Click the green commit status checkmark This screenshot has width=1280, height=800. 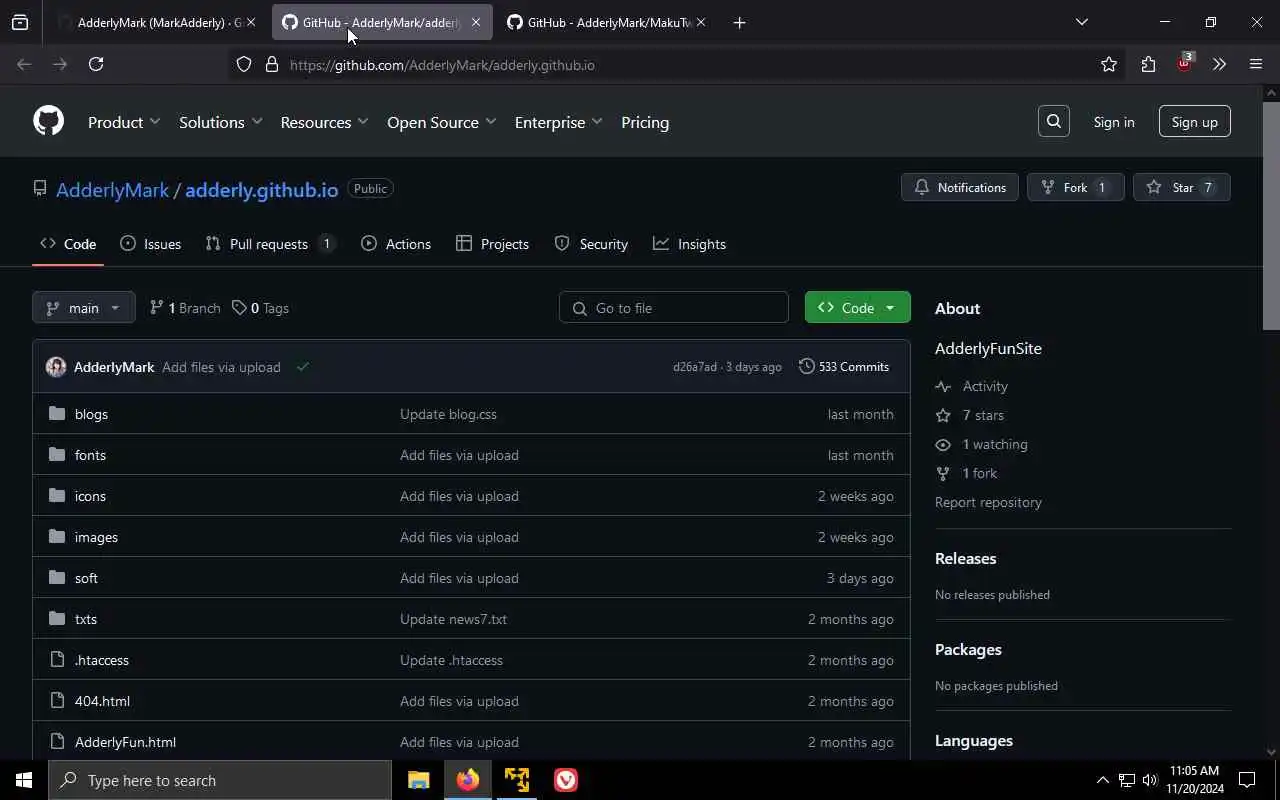tap(302, 367)
